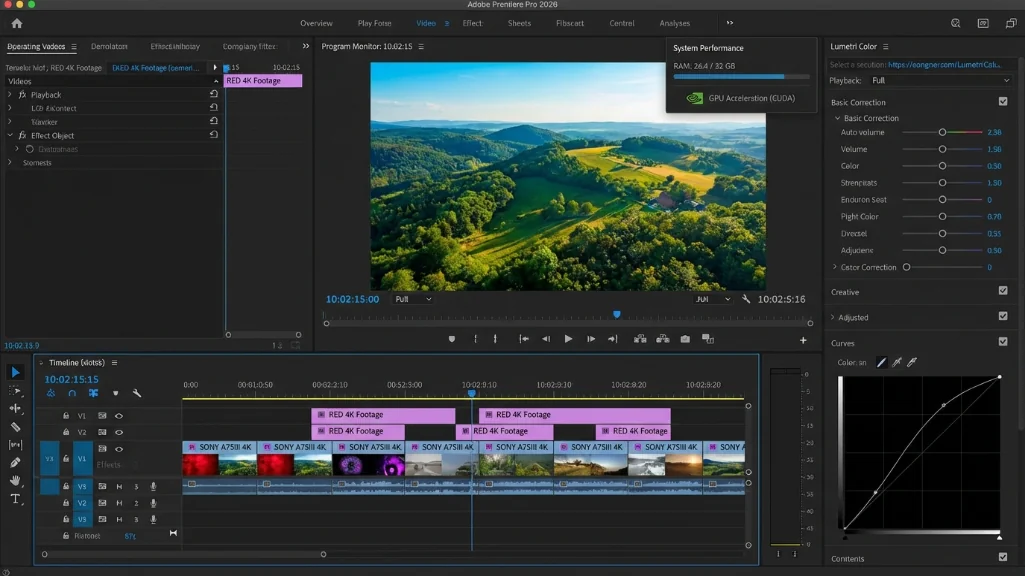
Task: Collapse the Basic Correction subsection
Action: click(x=837, y=118)
